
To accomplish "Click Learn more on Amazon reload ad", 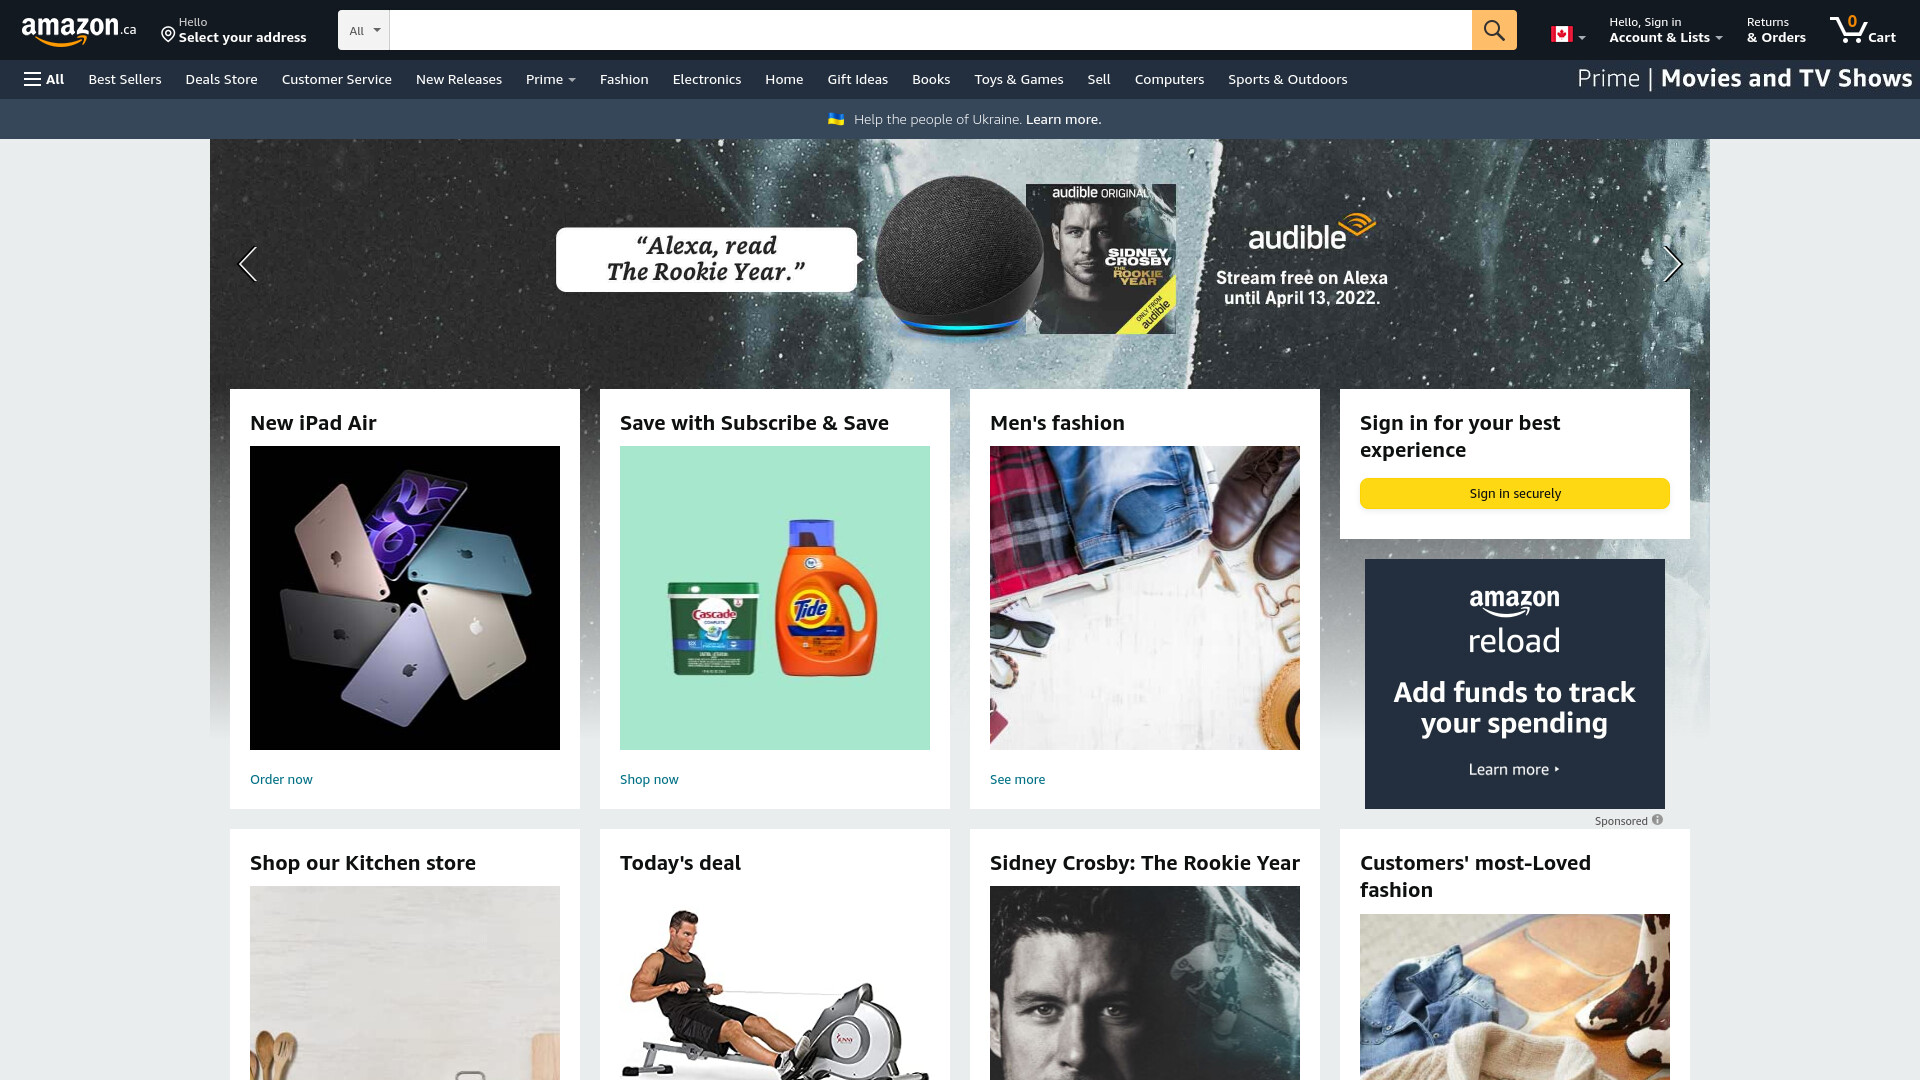I will [x=1514, y=769].
